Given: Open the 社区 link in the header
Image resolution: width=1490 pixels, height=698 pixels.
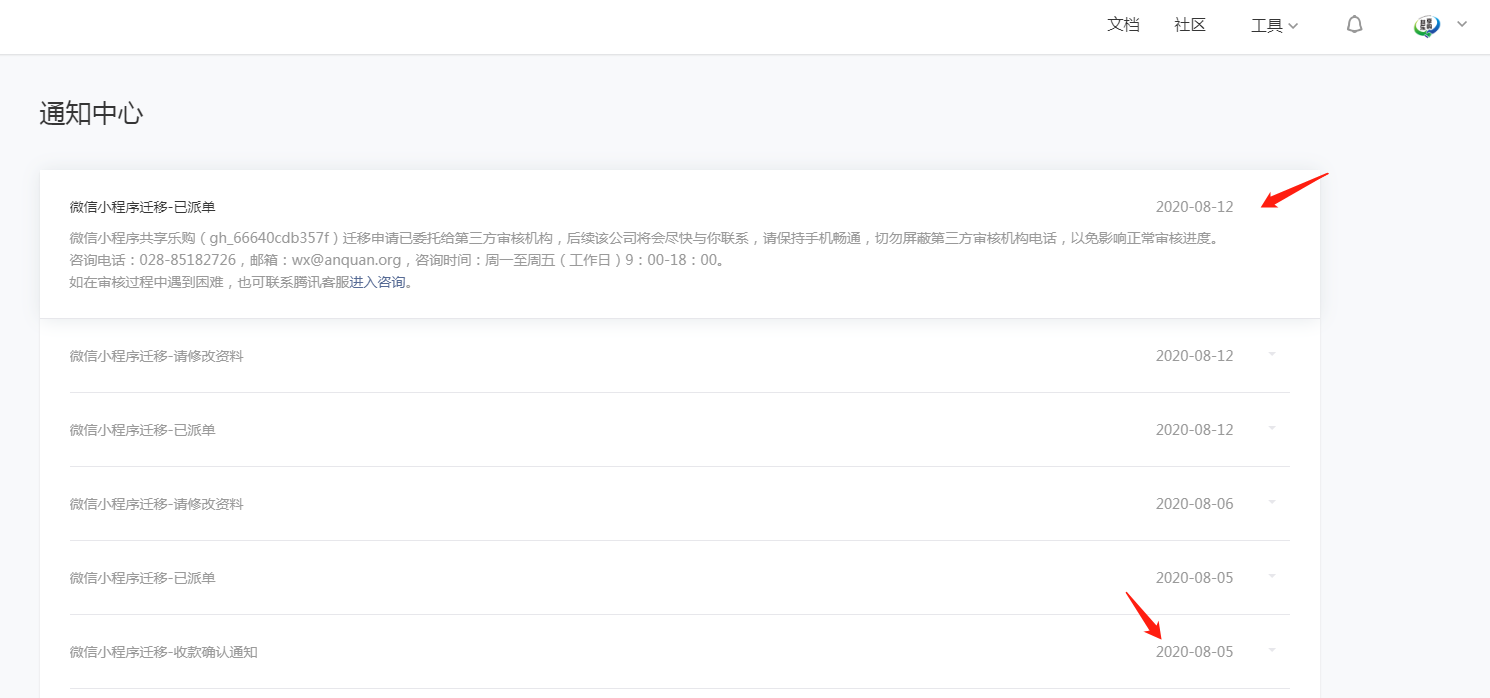Looking at the screenshot, I should click(x=1190, y=25).
